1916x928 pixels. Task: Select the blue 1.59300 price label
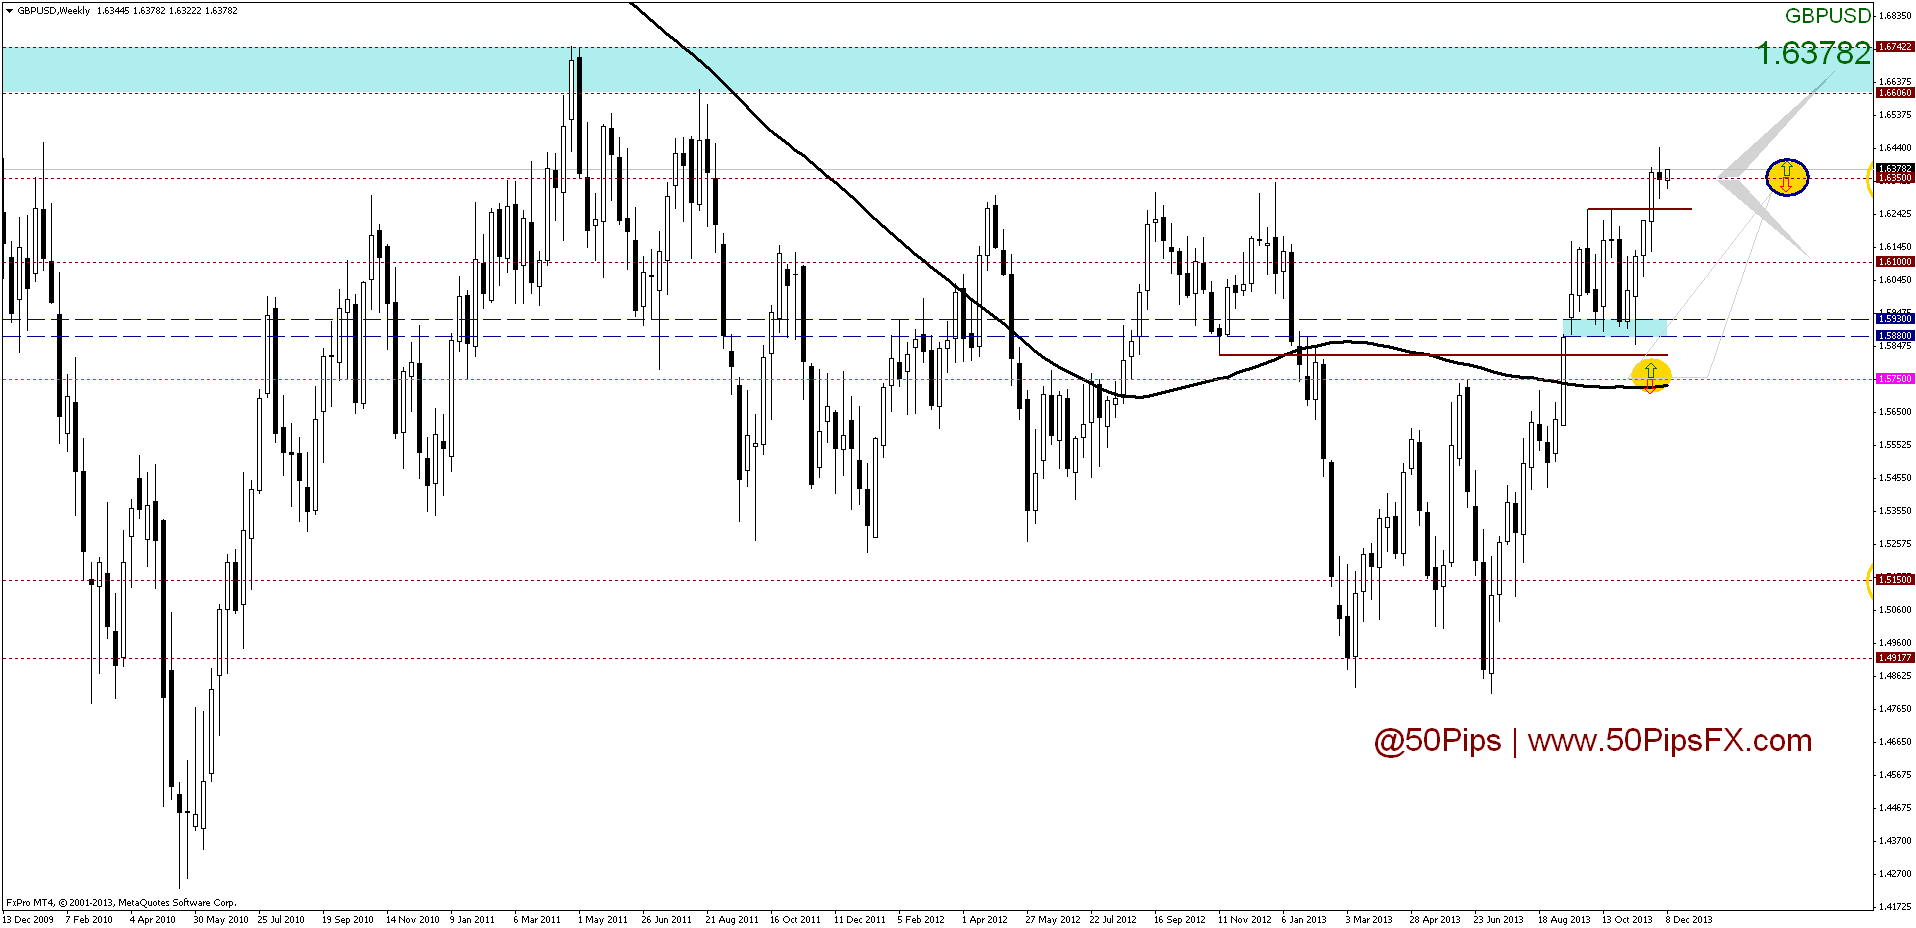point(1895,320)
